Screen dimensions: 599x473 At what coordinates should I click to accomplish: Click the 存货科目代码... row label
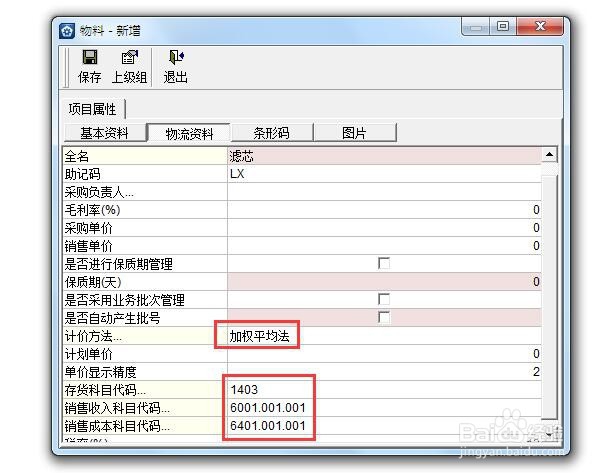(145, 390)
